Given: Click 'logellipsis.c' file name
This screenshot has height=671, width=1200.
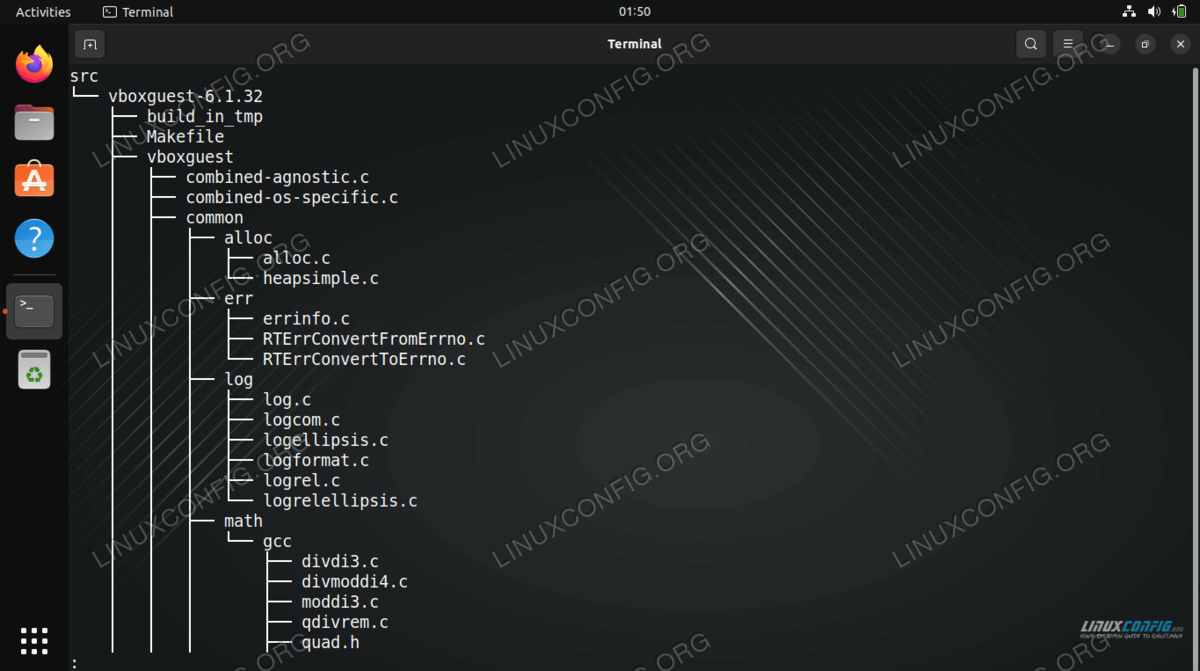Looking at the screenshot, I should tap(326, 440).
